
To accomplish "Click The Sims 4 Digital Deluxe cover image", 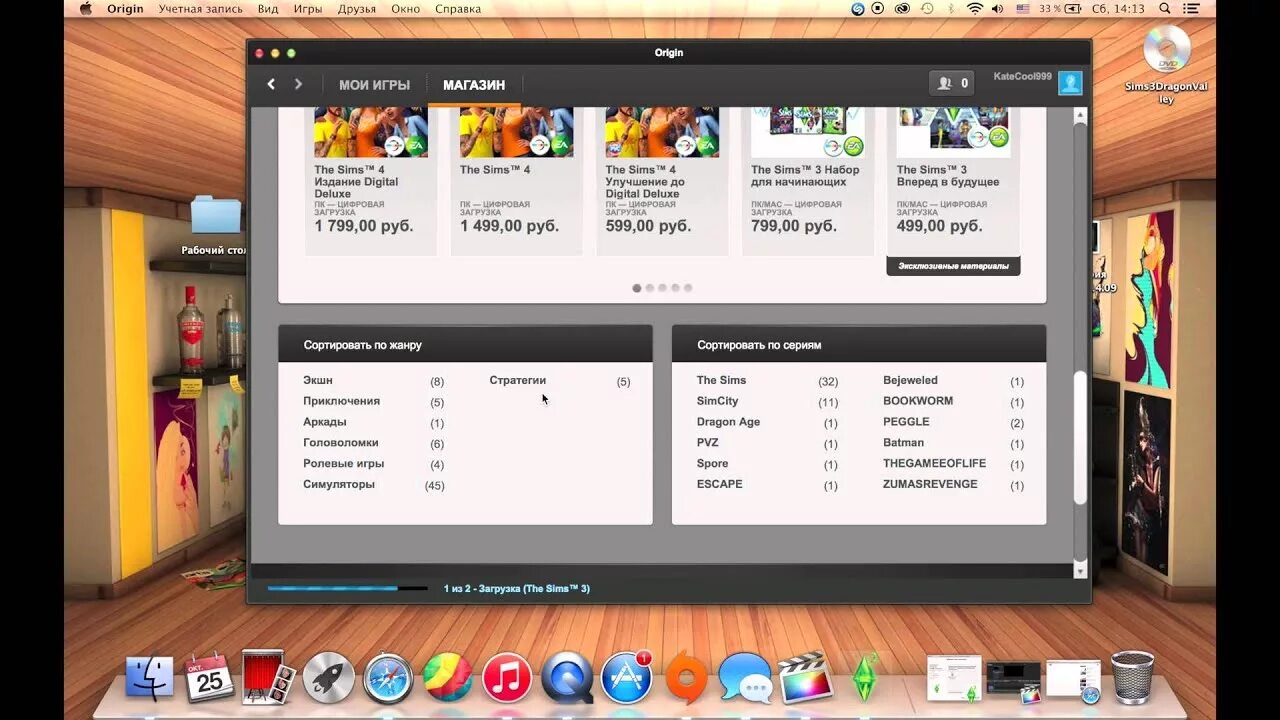I will click(x=371, y=132).
